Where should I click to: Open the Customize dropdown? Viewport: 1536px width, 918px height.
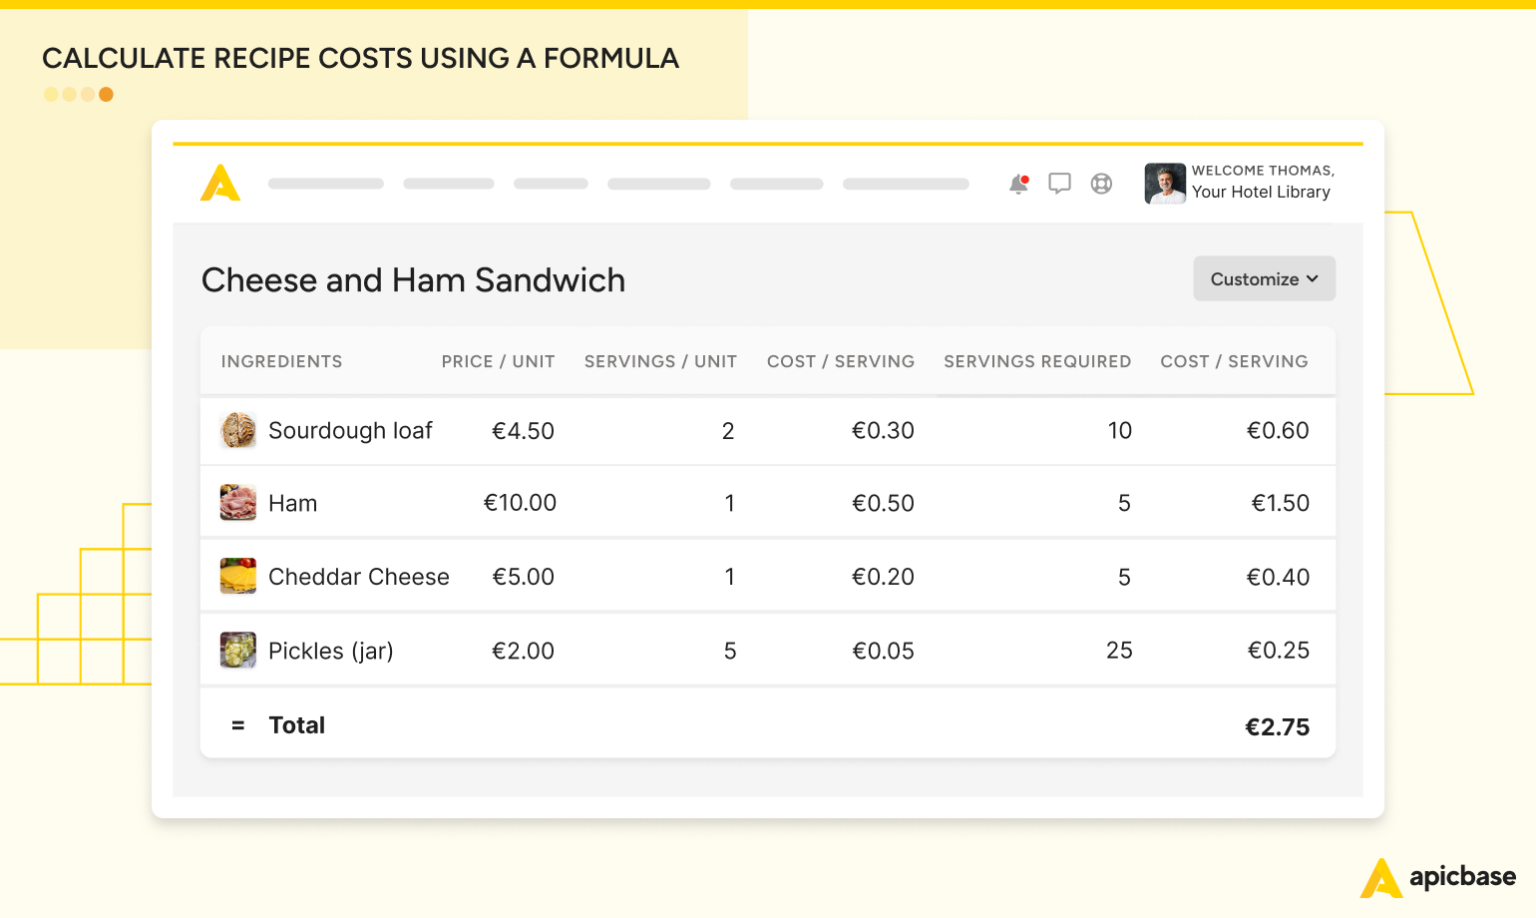[1263, 278]
